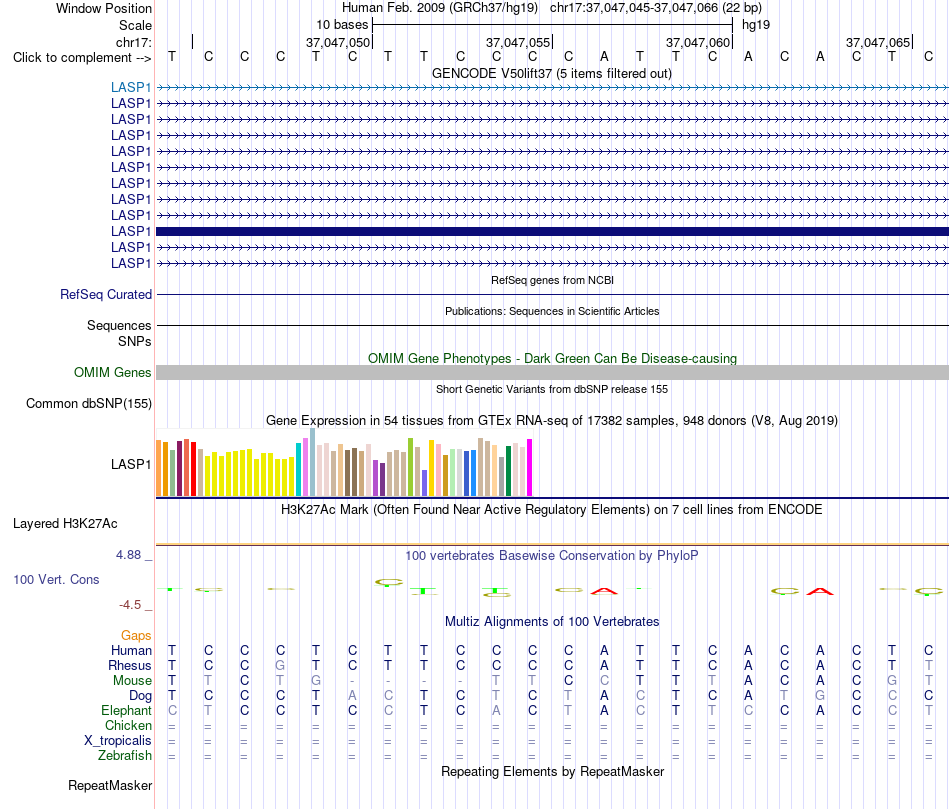This screenshot has width=950, height=809.
Task: Select the Elephant alignment row label
Action: [x=126, y=711]
